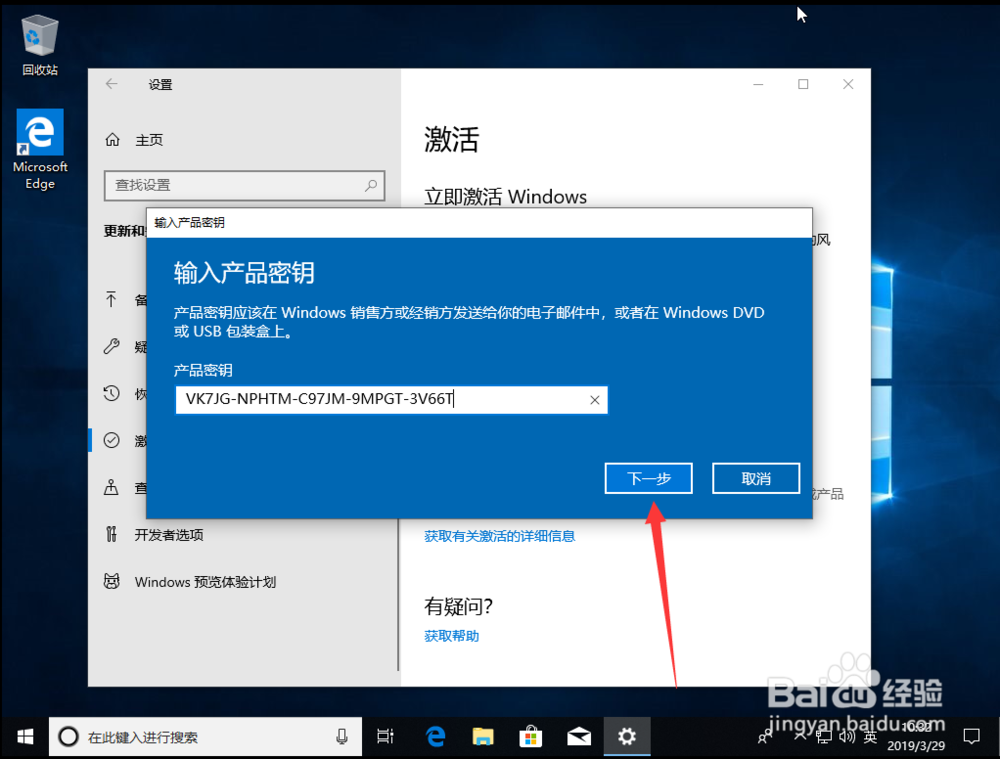
Task: Click the People icon in system tray
Action: 764,737
